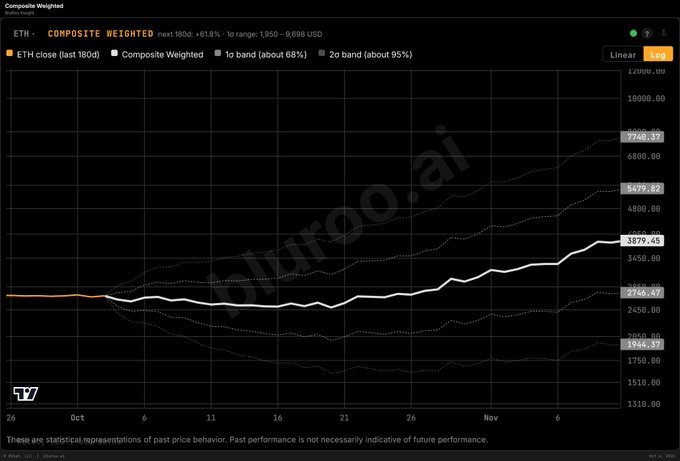Click the 1944.37 price label
Image resolution: width=680 pixels, height=461 pixels.
pyautogui.click(x=642, y=344)
